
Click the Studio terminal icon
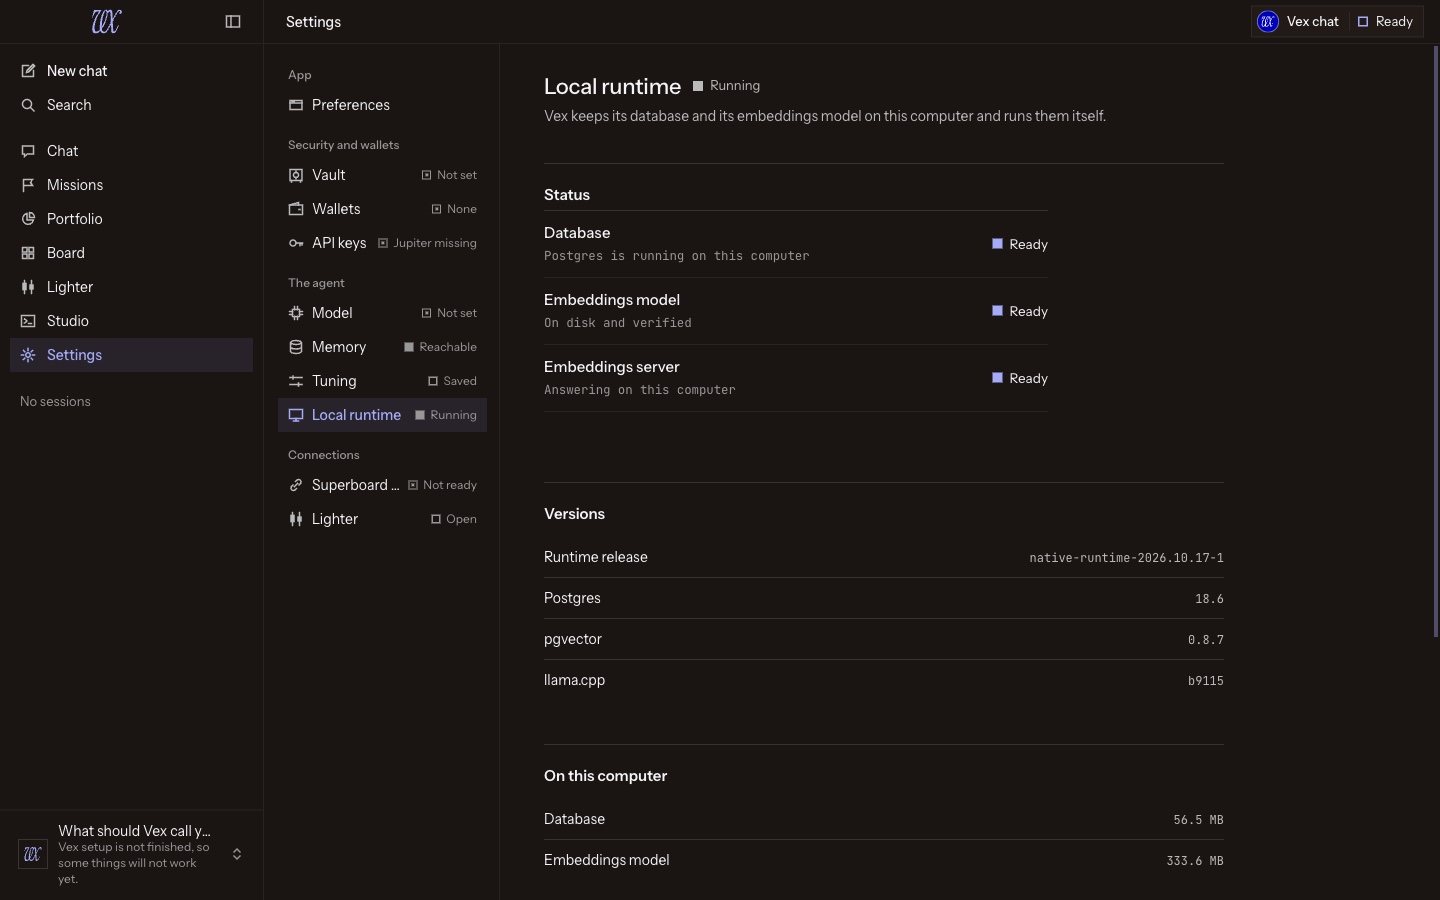point(28,321)
